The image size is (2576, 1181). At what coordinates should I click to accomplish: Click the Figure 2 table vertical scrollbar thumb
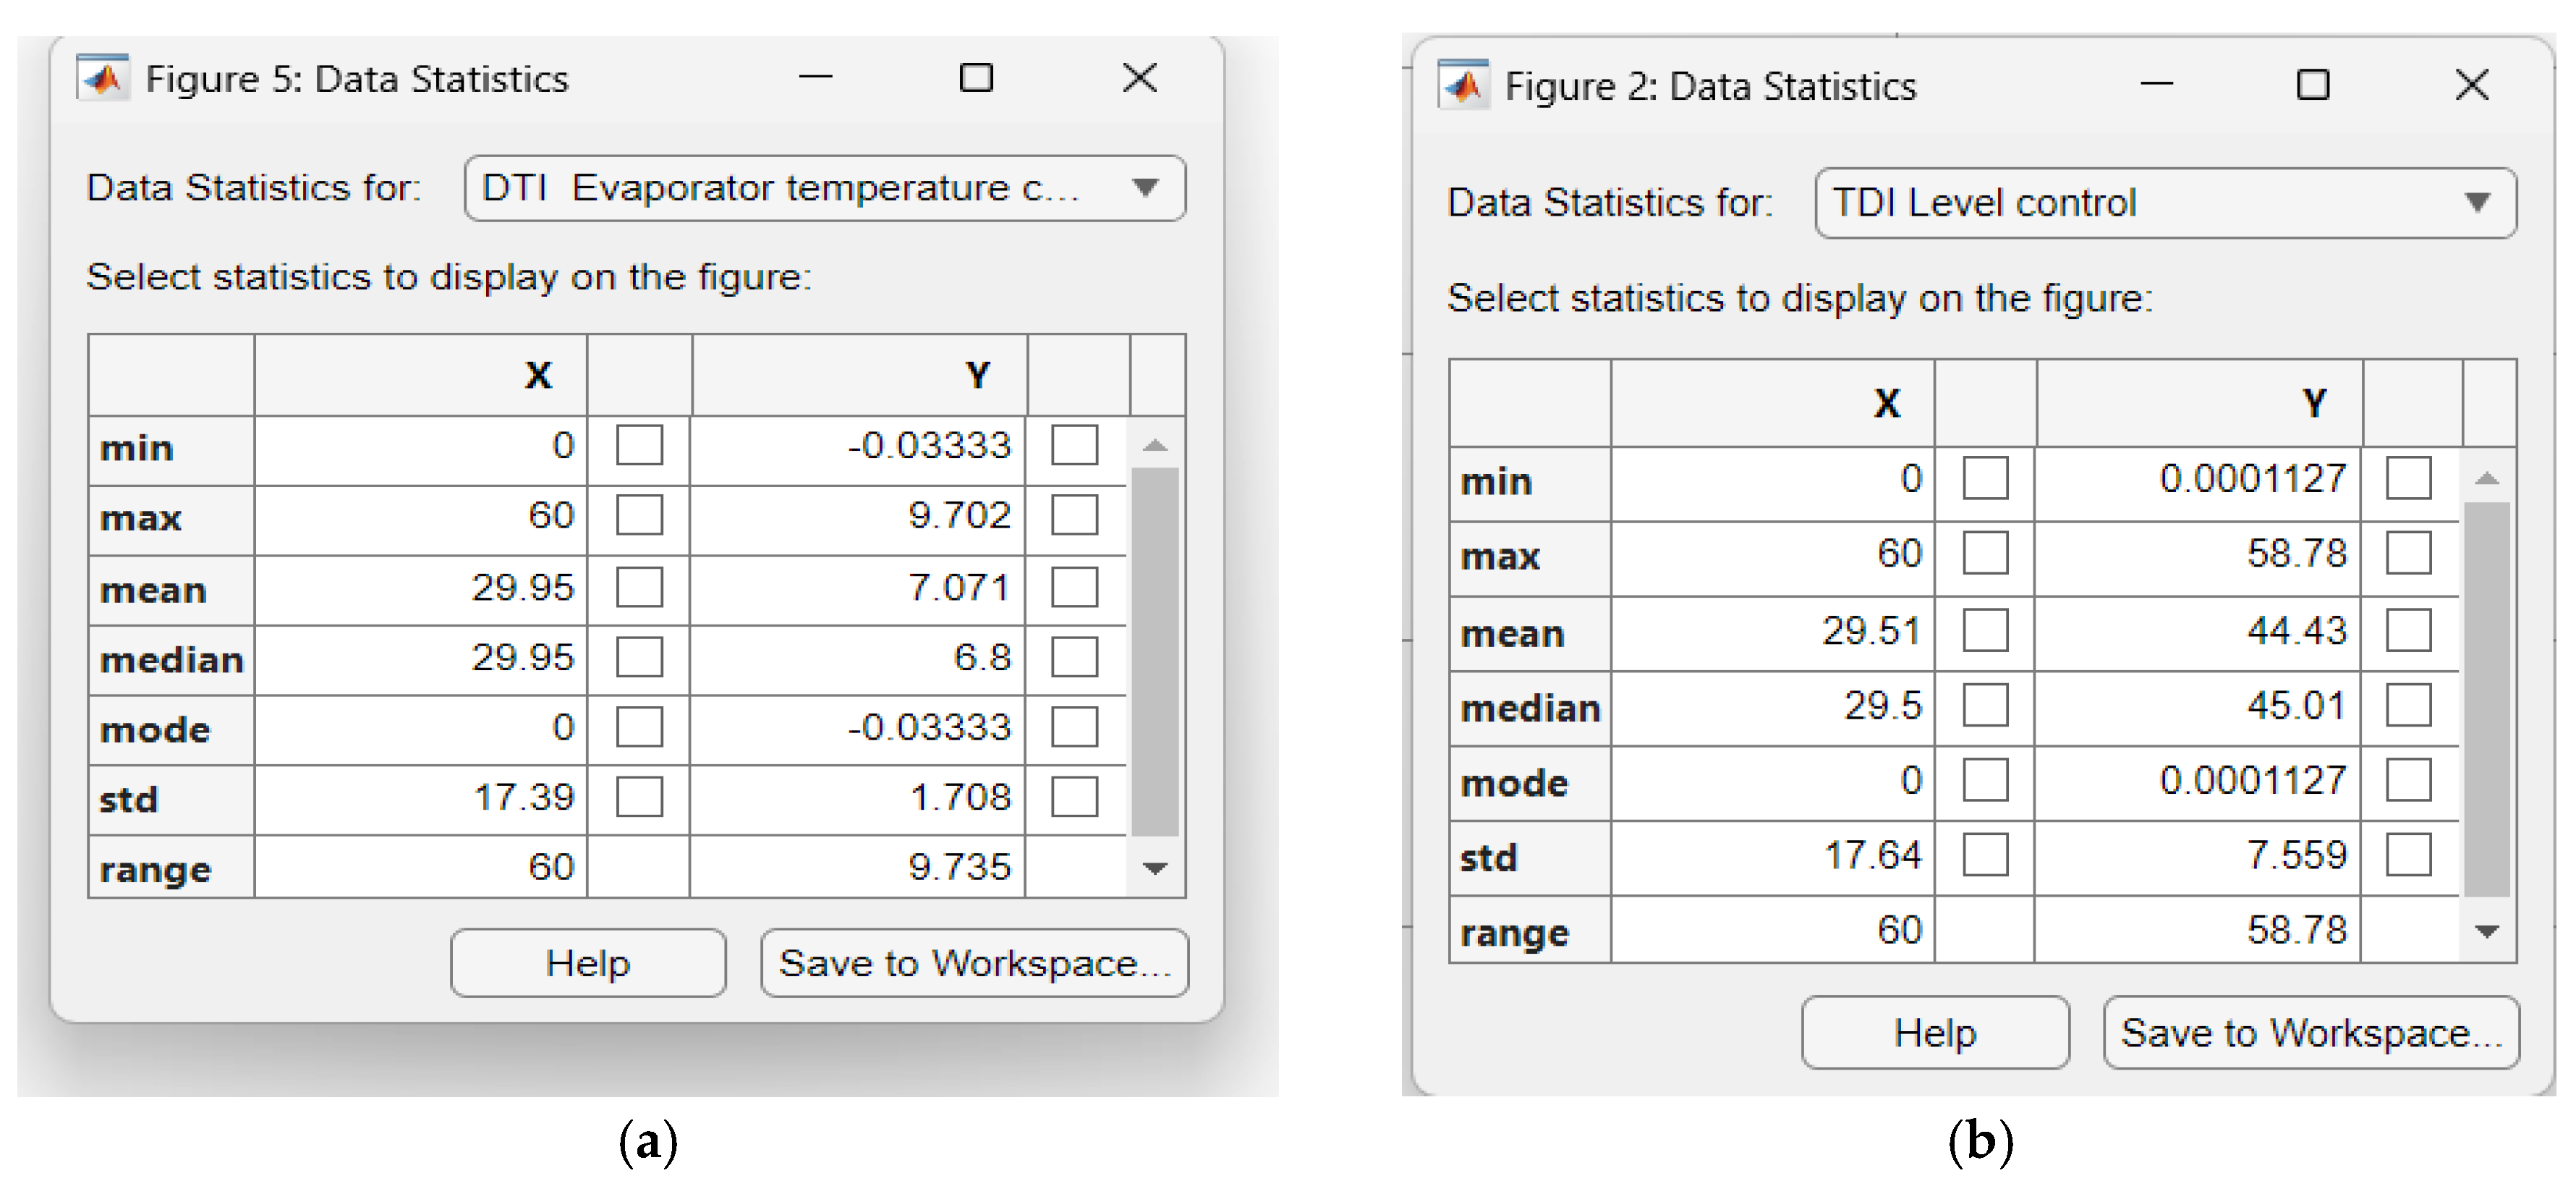2486,700
